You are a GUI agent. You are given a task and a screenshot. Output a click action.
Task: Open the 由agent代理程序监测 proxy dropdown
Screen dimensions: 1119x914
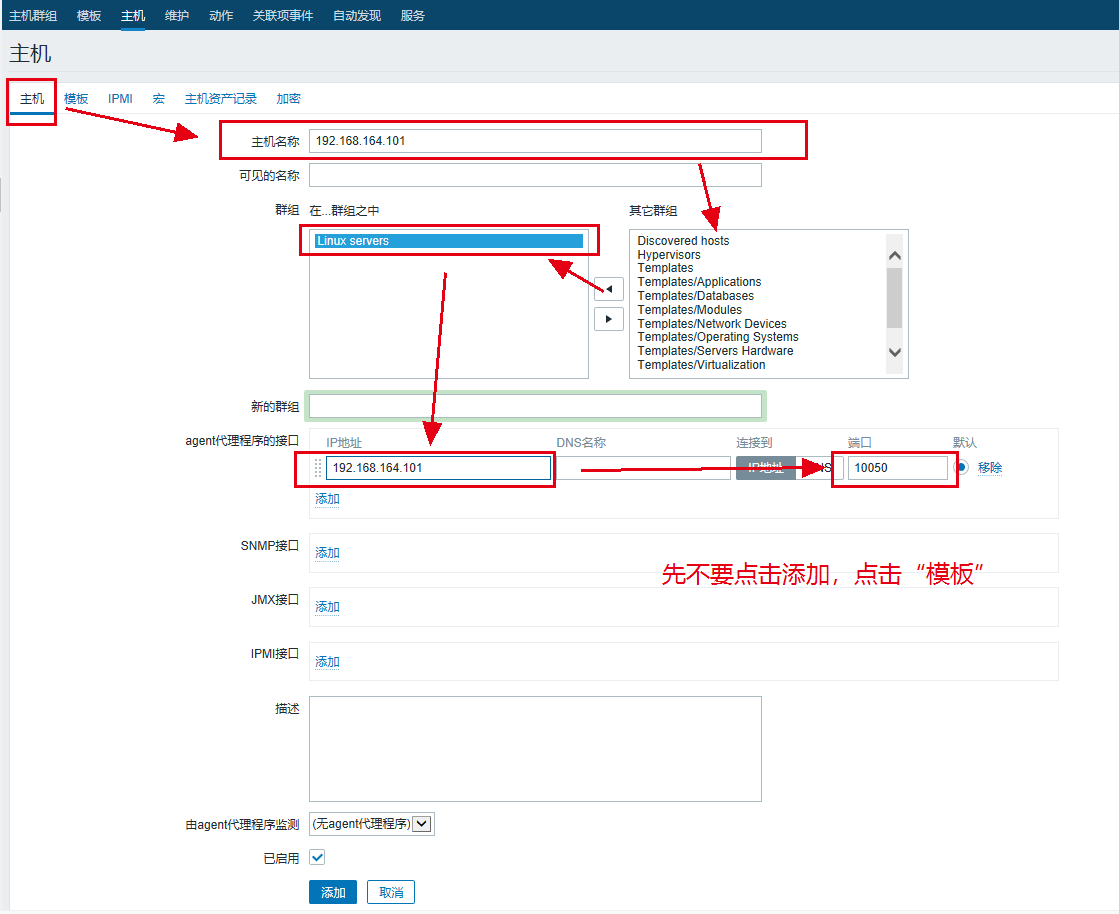pos(372,824)
